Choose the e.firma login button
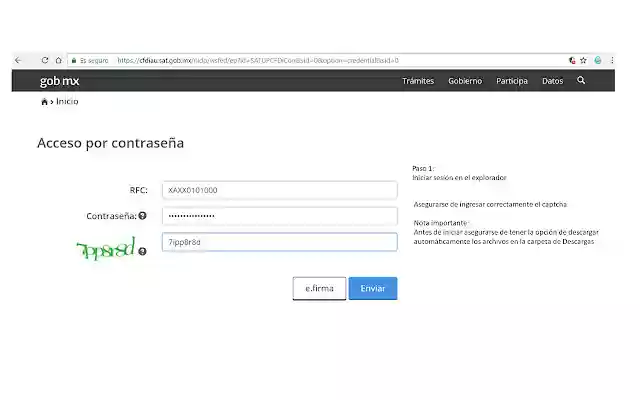640x400 pixels. [x=319, y=289]
